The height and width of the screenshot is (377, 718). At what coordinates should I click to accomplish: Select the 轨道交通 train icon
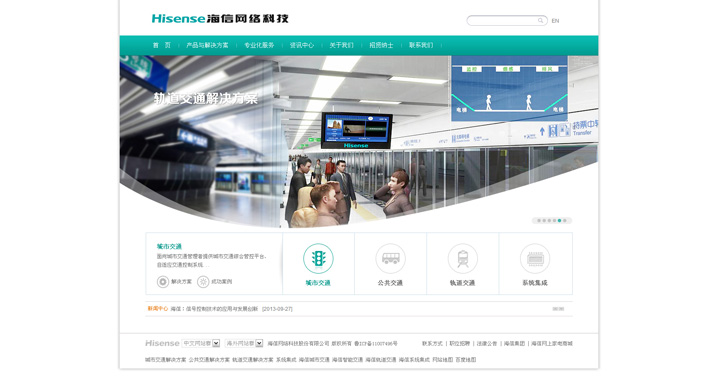(462, 258)
